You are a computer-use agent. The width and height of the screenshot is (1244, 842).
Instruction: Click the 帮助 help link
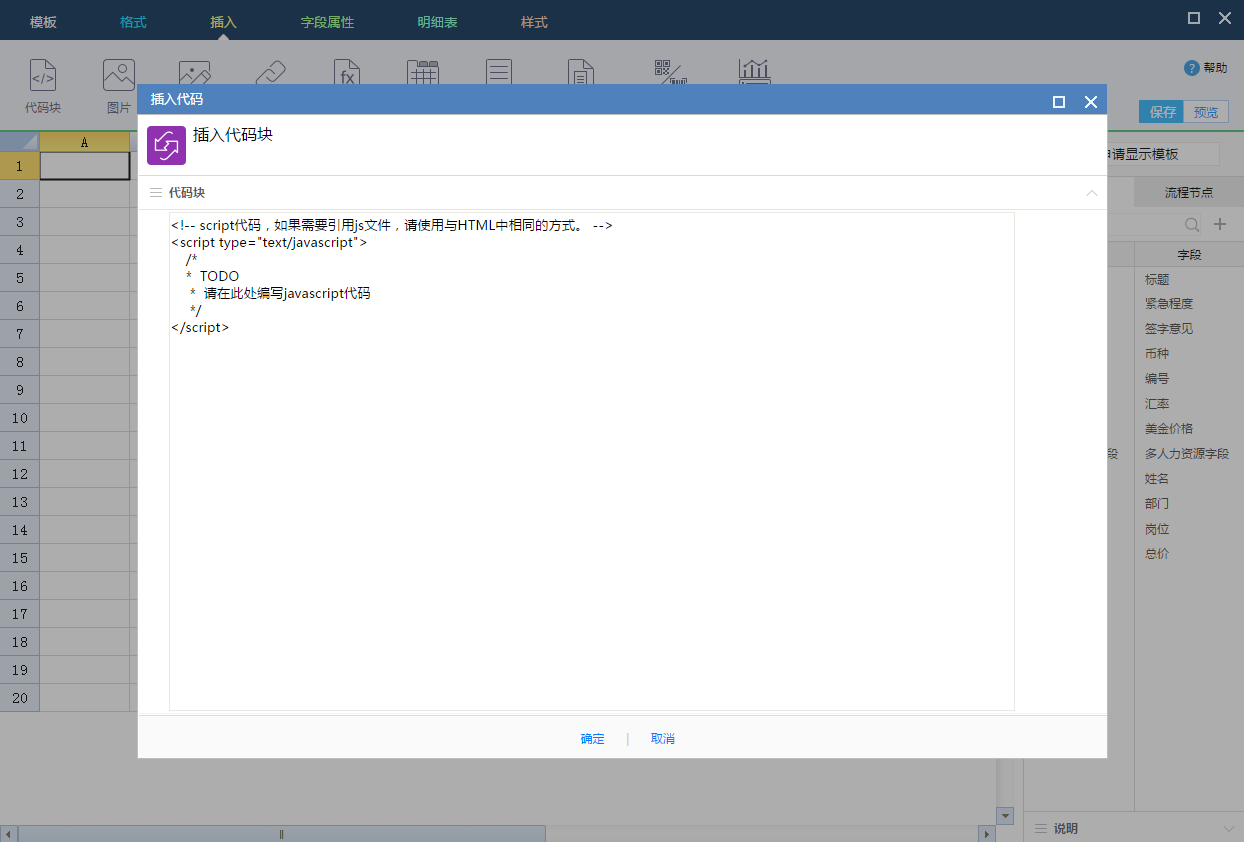coord(1215,68)
